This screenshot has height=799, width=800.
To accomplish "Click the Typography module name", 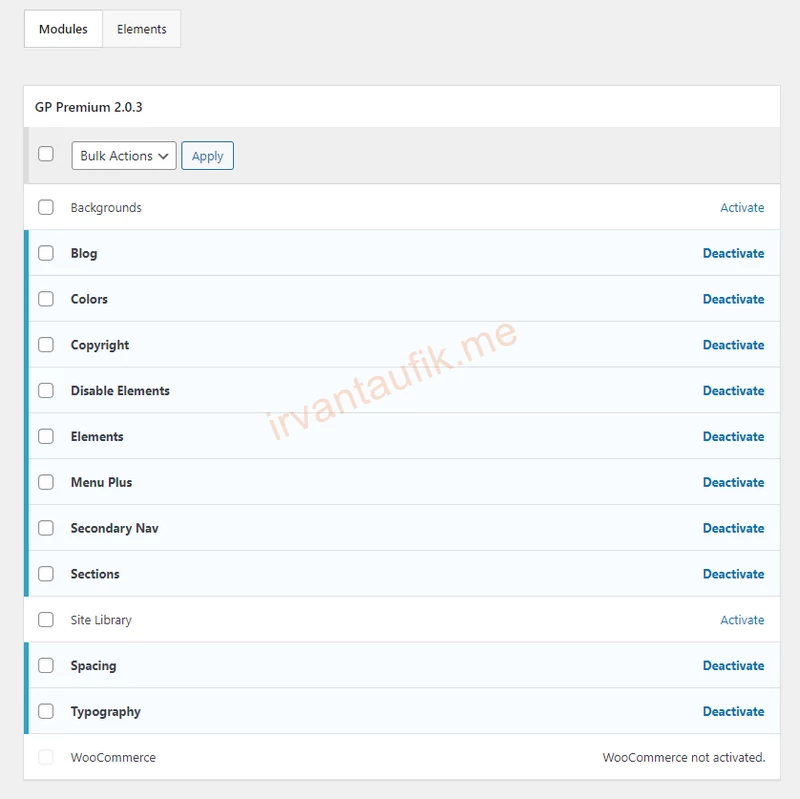I will click(x=106, y=712).
